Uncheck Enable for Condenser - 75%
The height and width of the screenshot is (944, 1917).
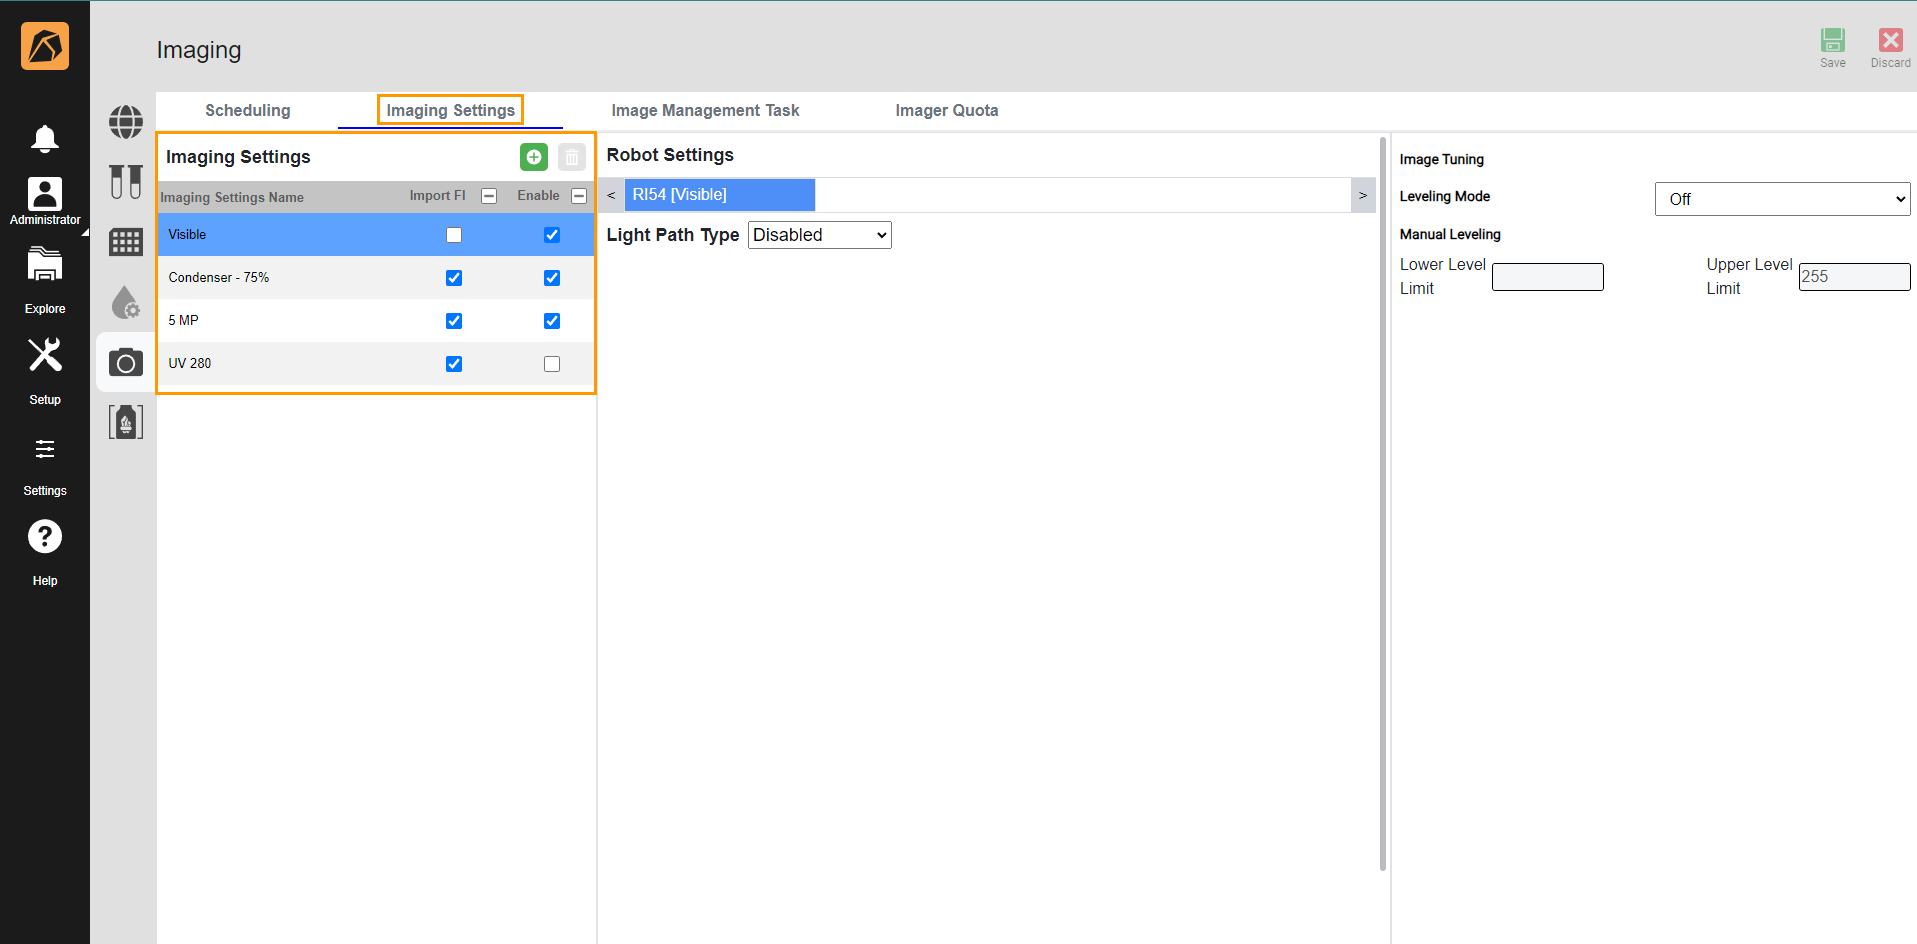point(552,278)
